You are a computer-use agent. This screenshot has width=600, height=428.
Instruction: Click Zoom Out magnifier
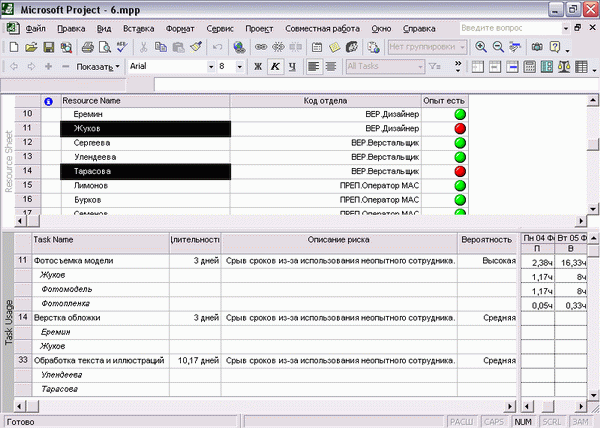[498, 47]
